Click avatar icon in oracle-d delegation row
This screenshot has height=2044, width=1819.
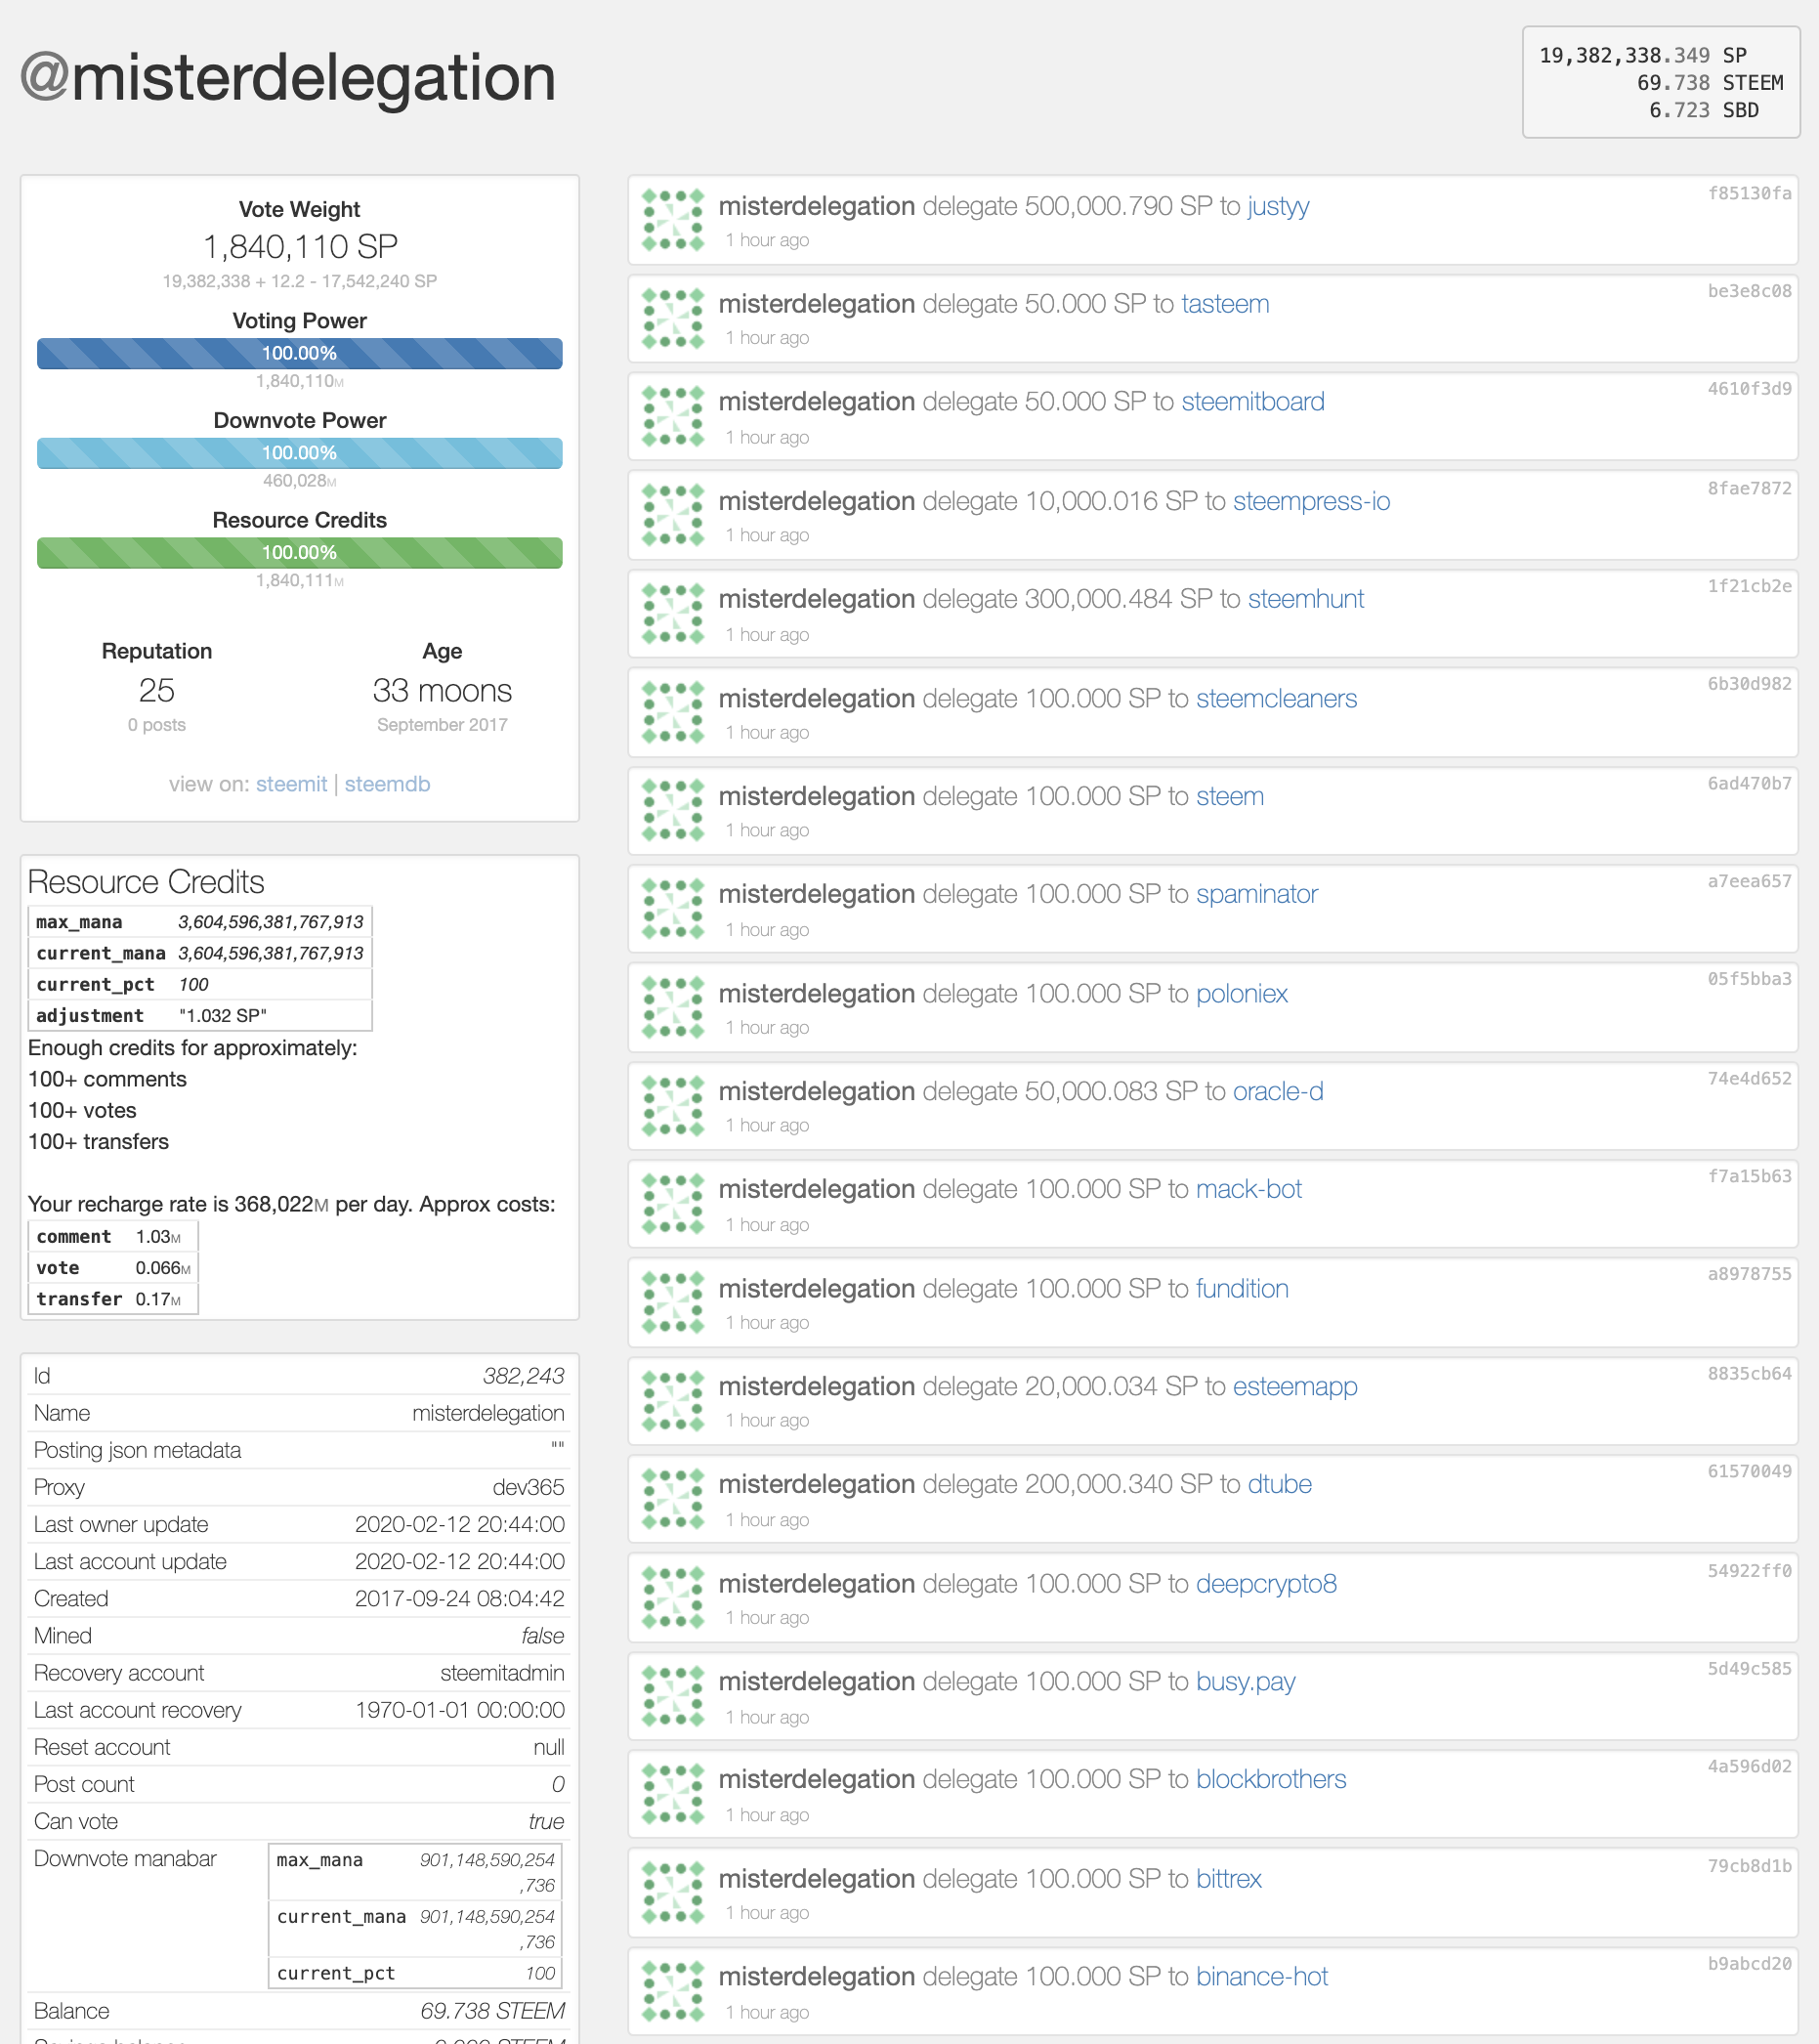pos(673,1105)
